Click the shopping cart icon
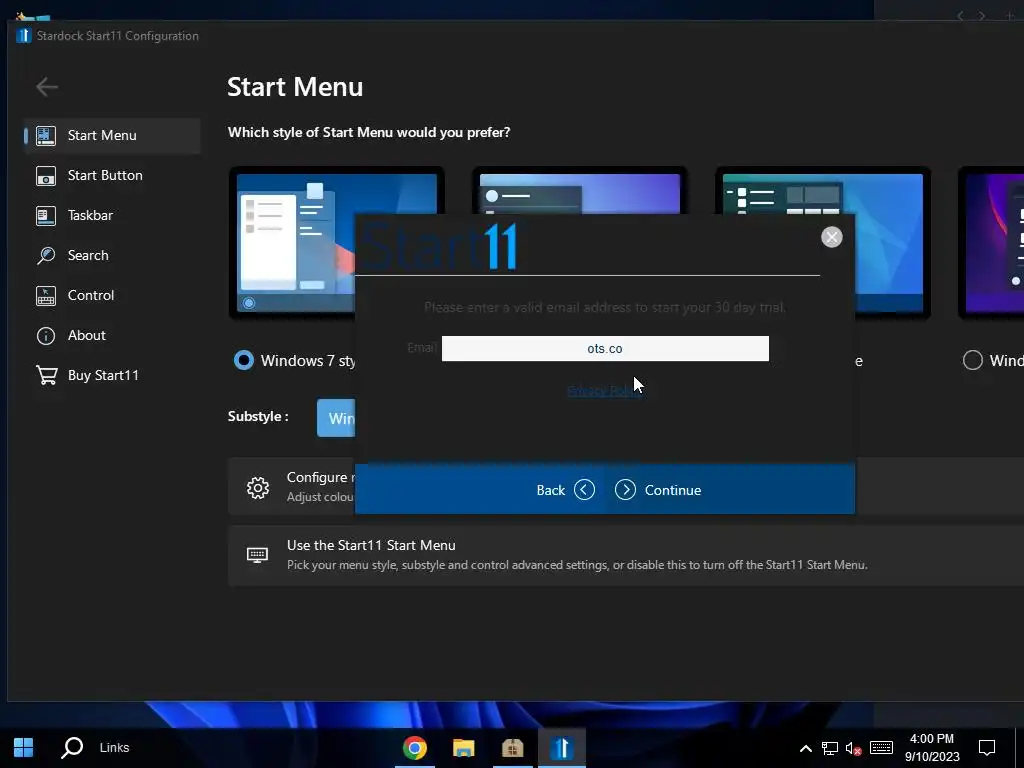The width and height of the screenshot is (1024, 768). [x=46, y=376]
